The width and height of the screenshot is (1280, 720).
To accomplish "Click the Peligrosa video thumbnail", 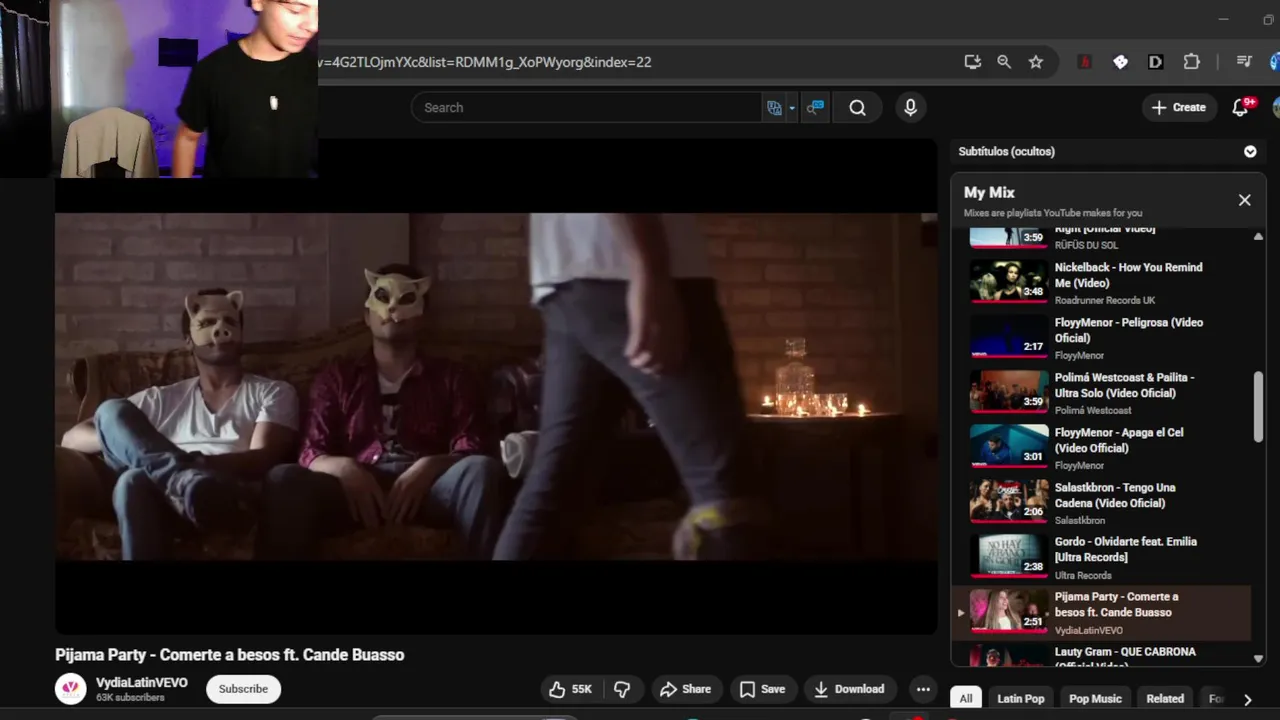I will point(1008,337).
